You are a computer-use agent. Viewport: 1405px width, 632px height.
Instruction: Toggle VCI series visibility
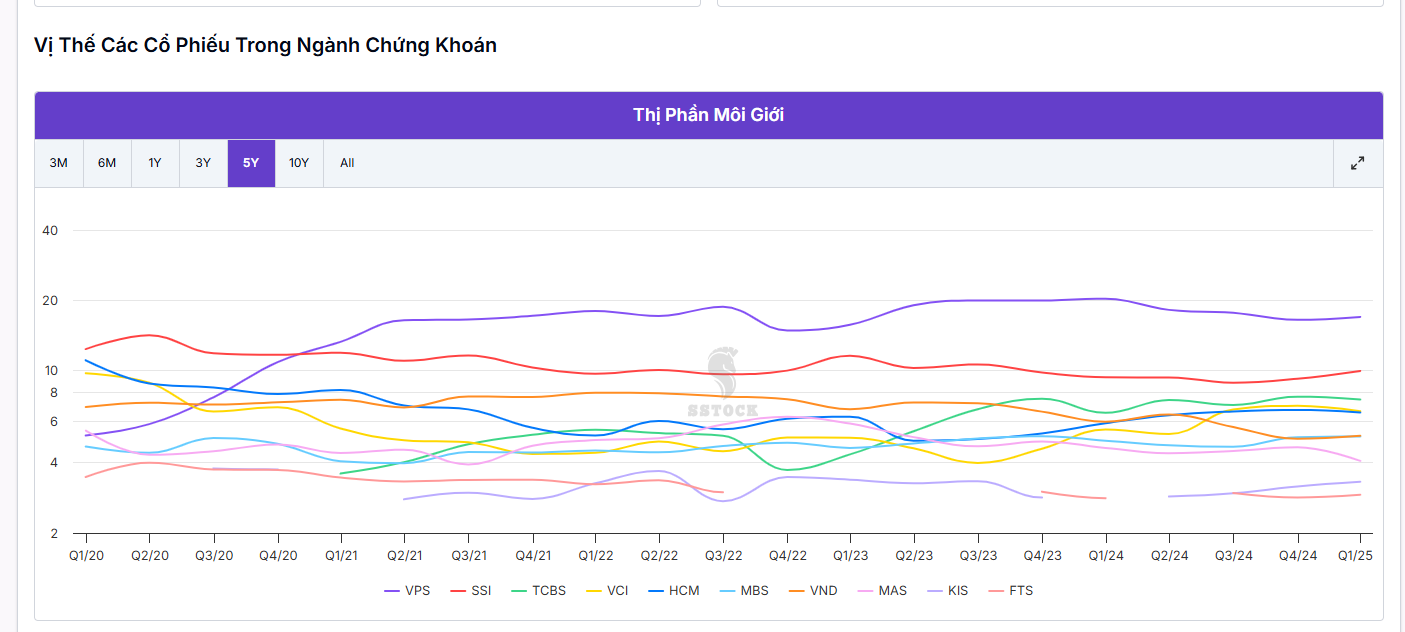click(607, 591)
